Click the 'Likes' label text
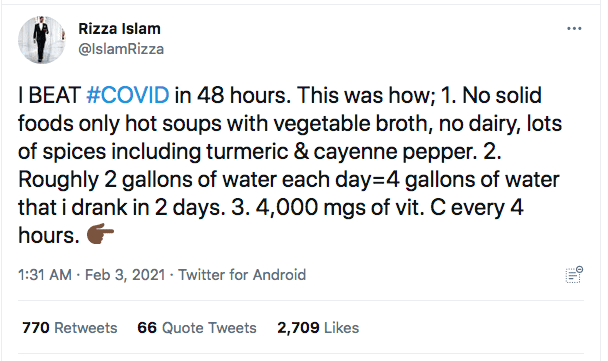The image size is (608, 361). coord(342,328)
